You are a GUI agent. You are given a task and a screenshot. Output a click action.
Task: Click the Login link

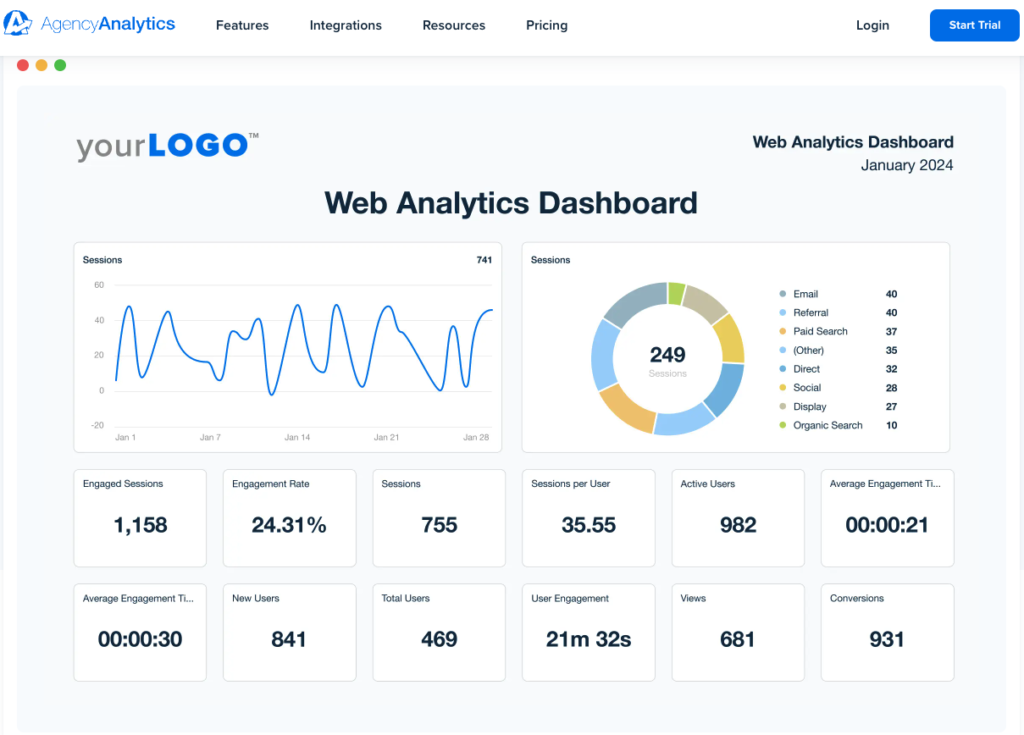pyautogui.click(x=872, y=25)
